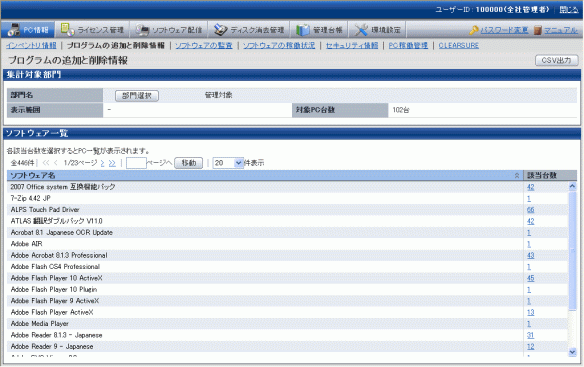Click the manual book icon
The width and height of the screenshot is (584, 367).
(x=537, y=30)
